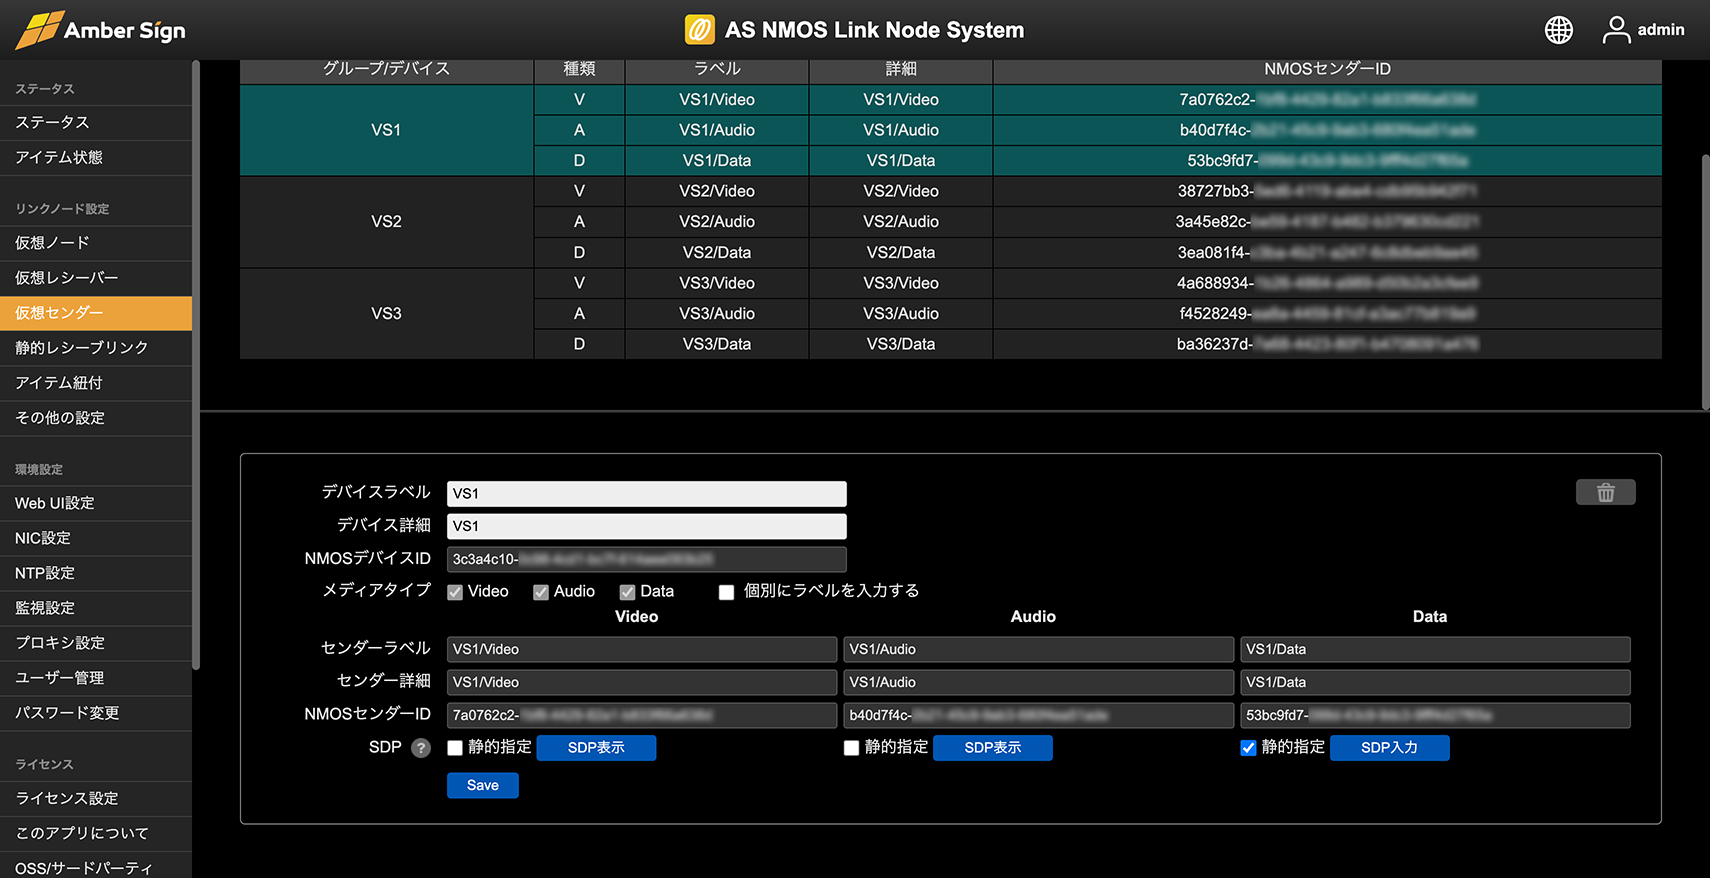Click the デバイスラベル input field
The height and width of the screenshot is (878, 1710).
(x=646, y=494)
